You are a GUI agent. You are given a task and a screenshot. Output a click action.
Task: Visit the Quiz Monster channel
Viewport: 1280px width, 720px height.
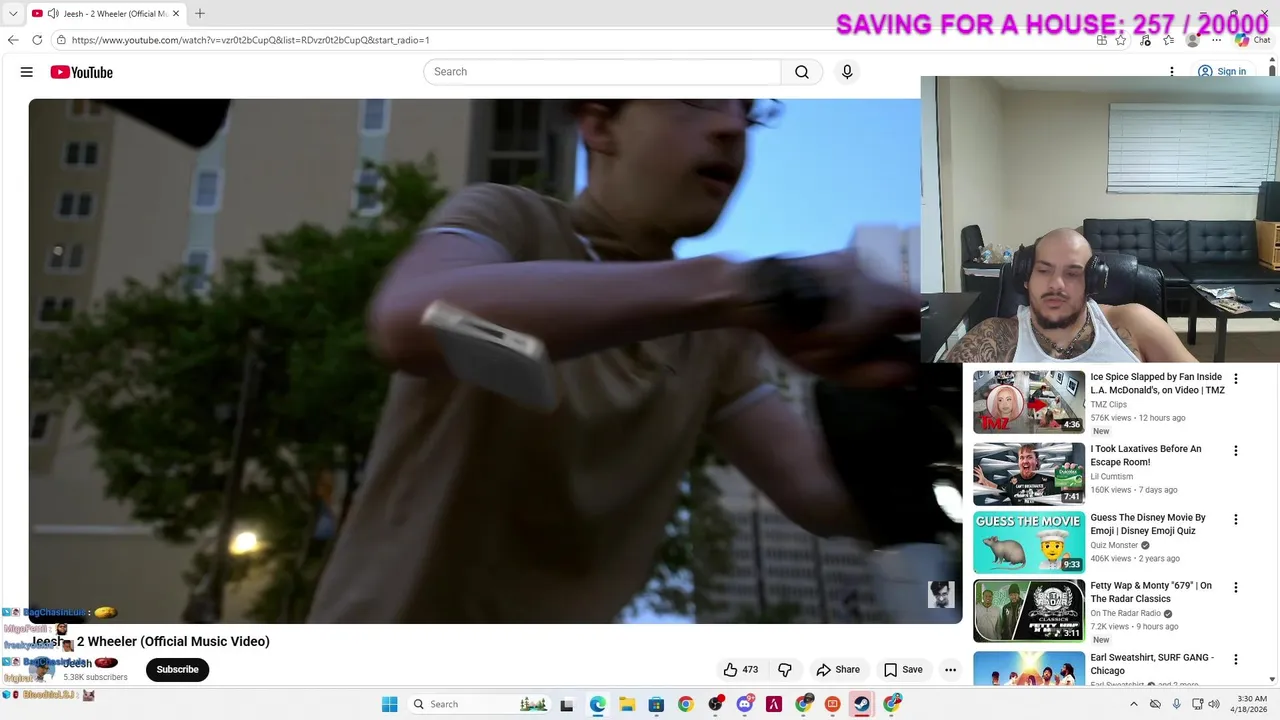[x=1114, y=545]
